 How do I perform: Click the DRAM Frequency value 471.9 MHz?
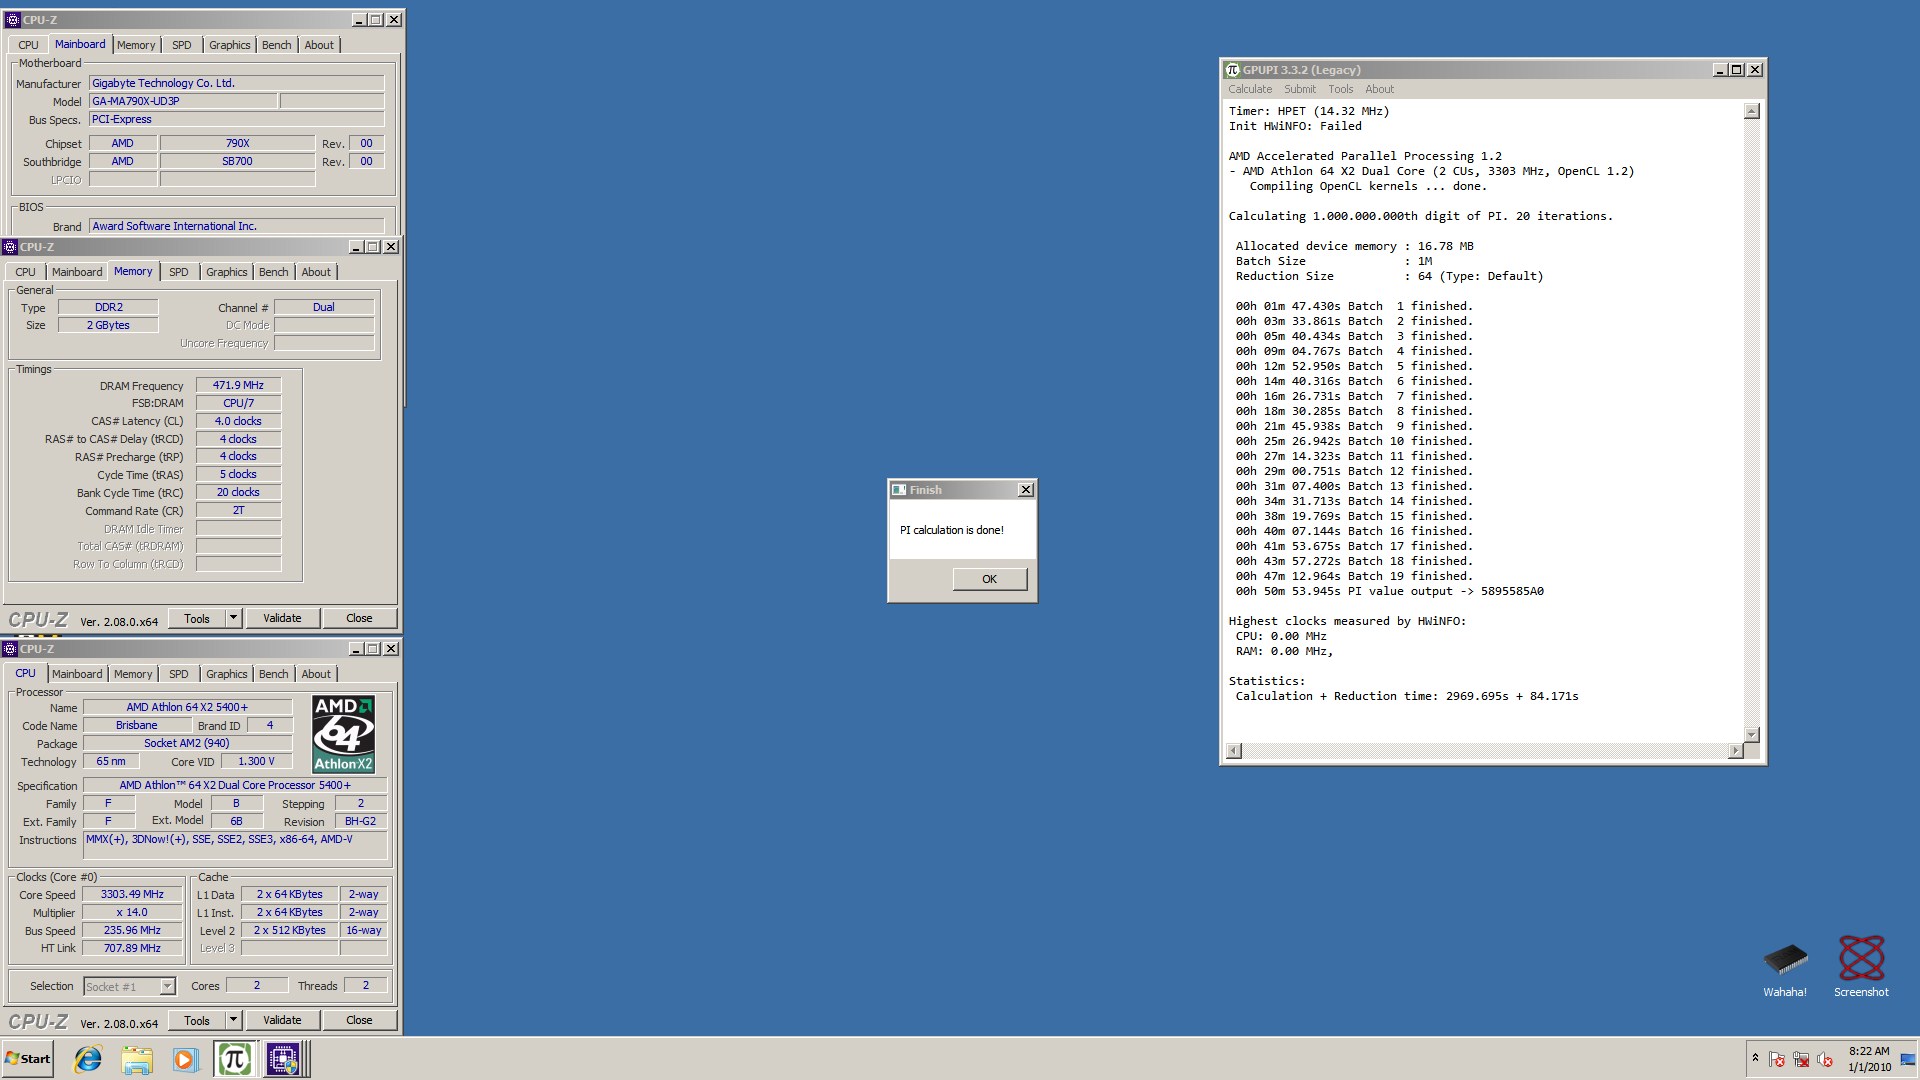pos(238,385)
